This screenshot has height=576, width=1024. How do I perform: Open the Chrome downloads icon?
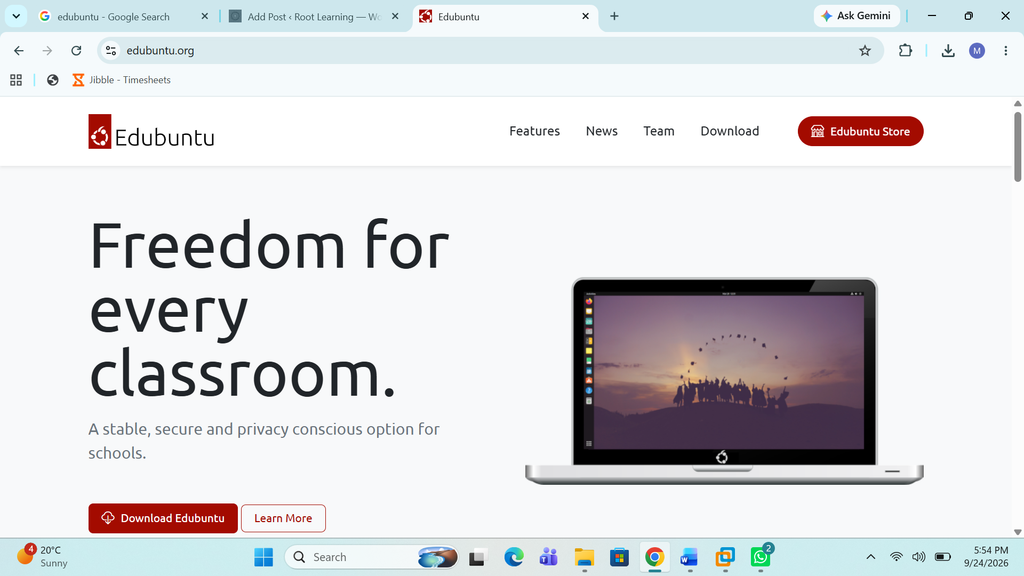[x=948, y=51]
